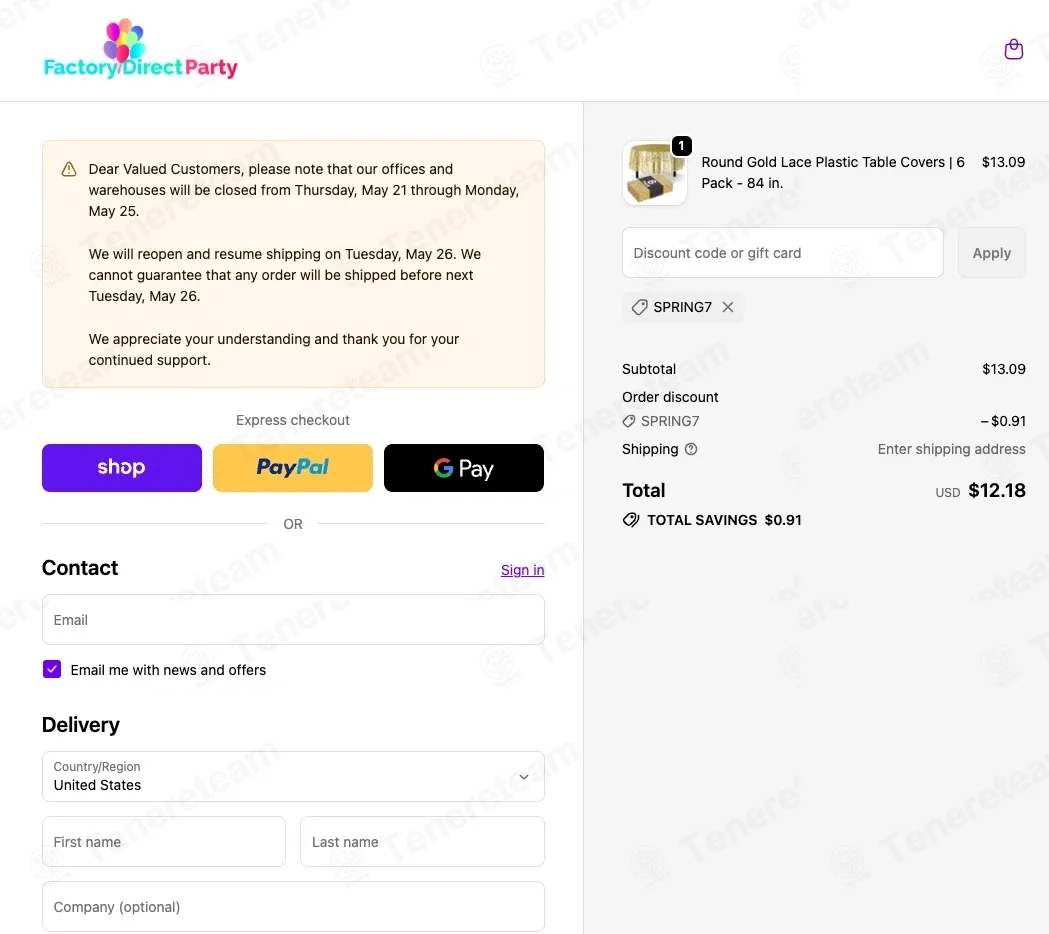This screenshot has height=934, width=1049.
Task: Select Google Pay express checkout
Action: coord(464,468)
